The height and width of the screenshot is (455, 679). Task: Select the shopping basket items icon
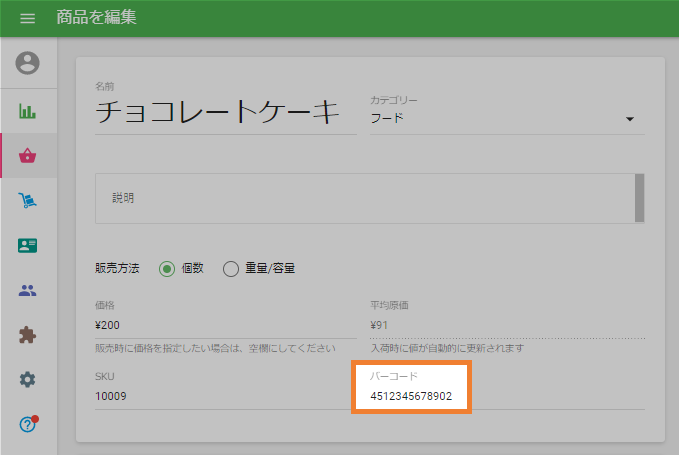coord(28,156)
